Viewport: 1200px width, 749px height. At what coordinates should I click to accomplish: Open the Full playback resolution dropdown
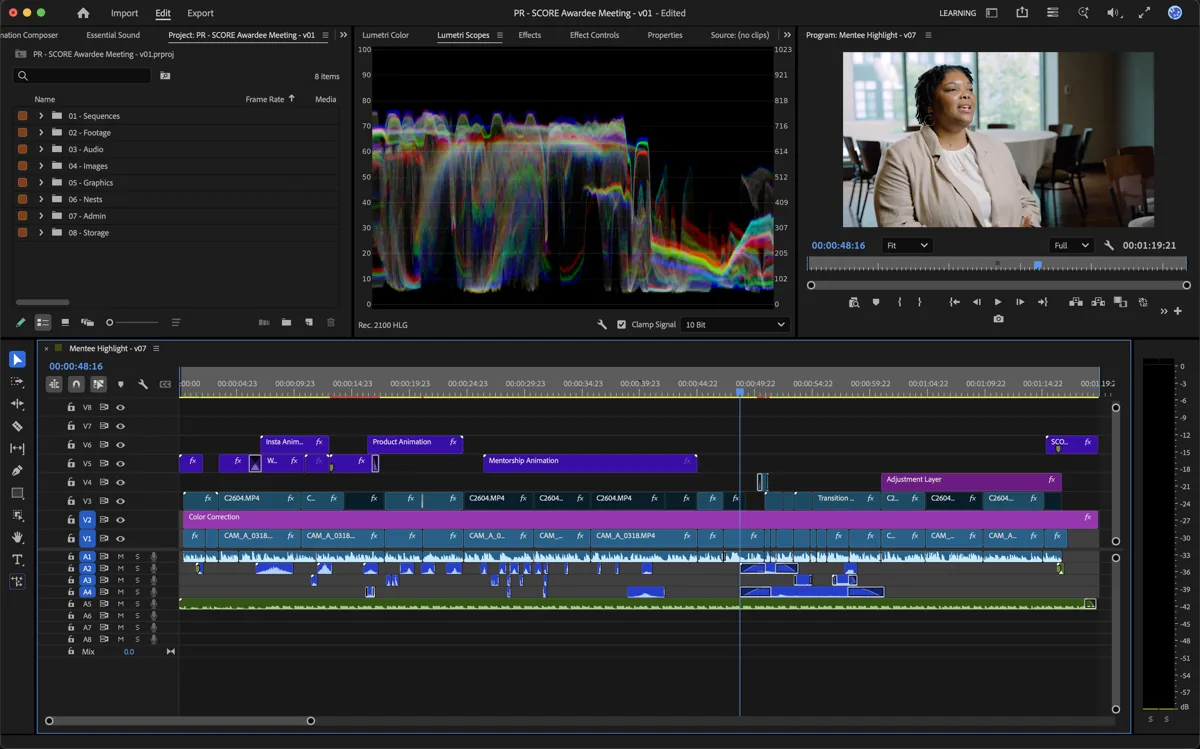[x=1070, y=245]
